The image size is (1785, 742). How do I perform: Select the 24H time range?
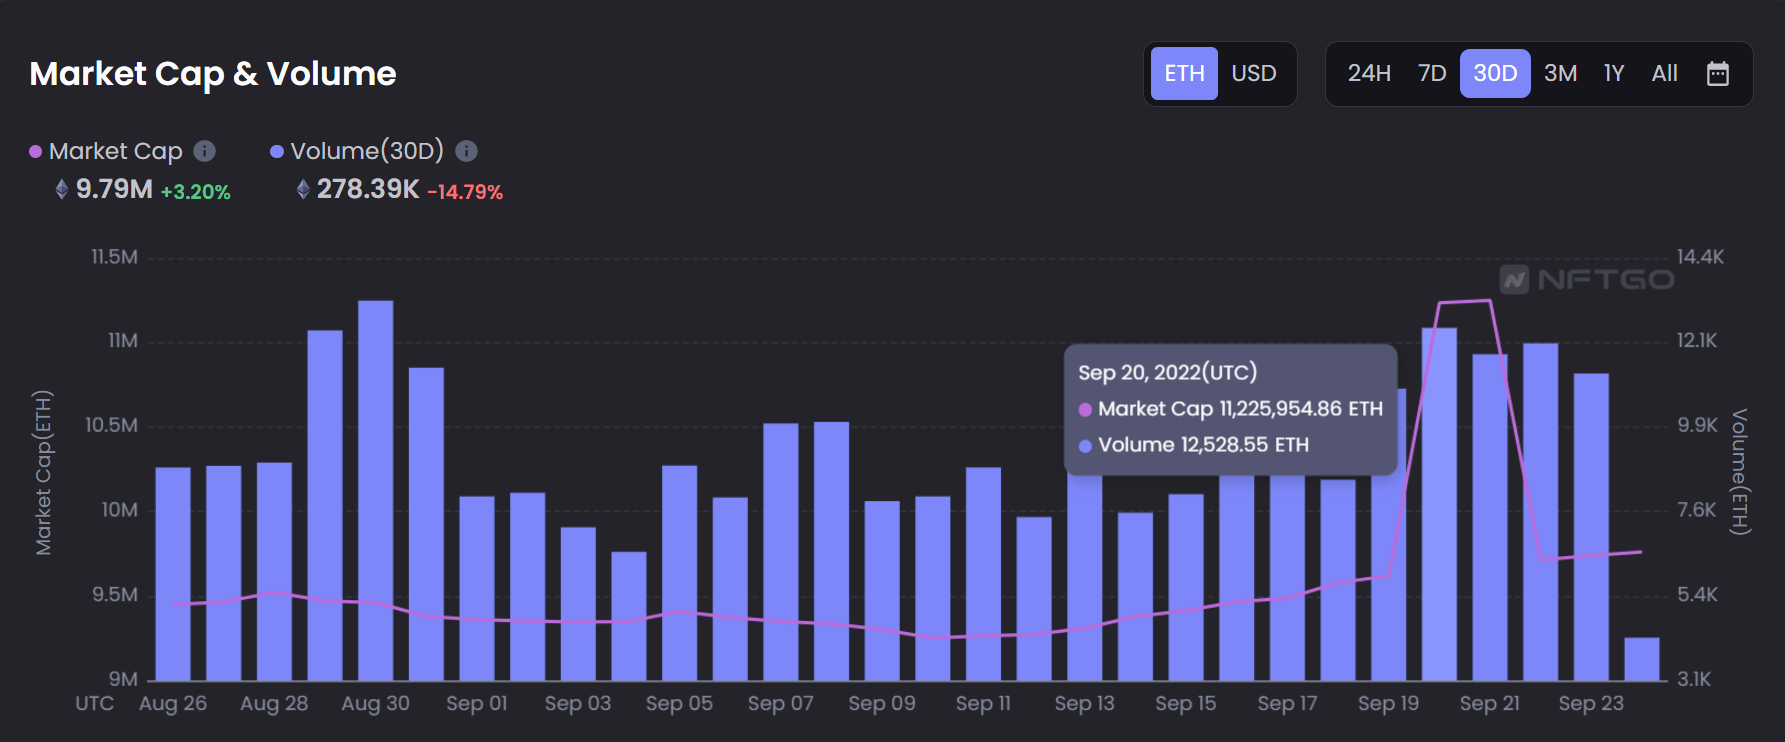pos(1368,73)
